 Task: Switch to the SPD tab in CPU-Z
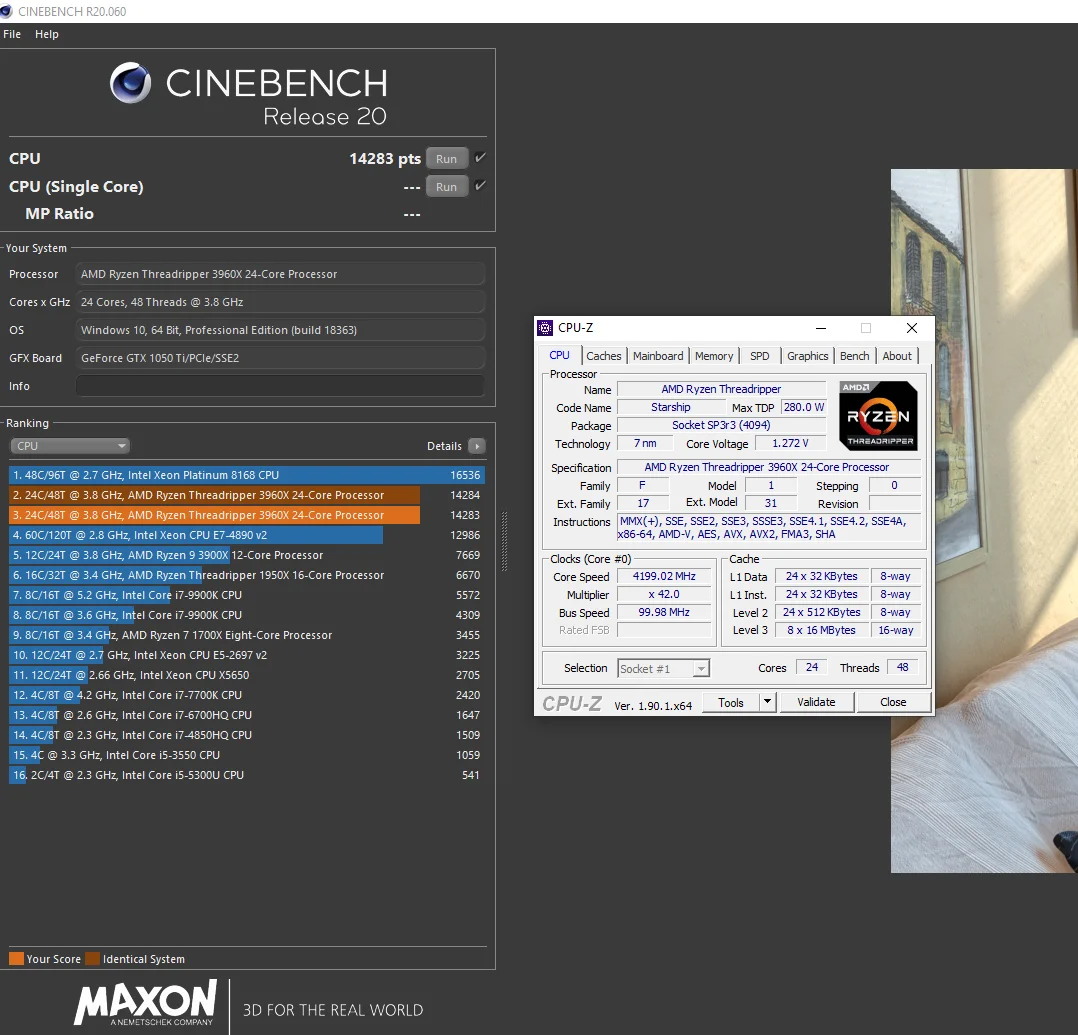tap(760, 356)
